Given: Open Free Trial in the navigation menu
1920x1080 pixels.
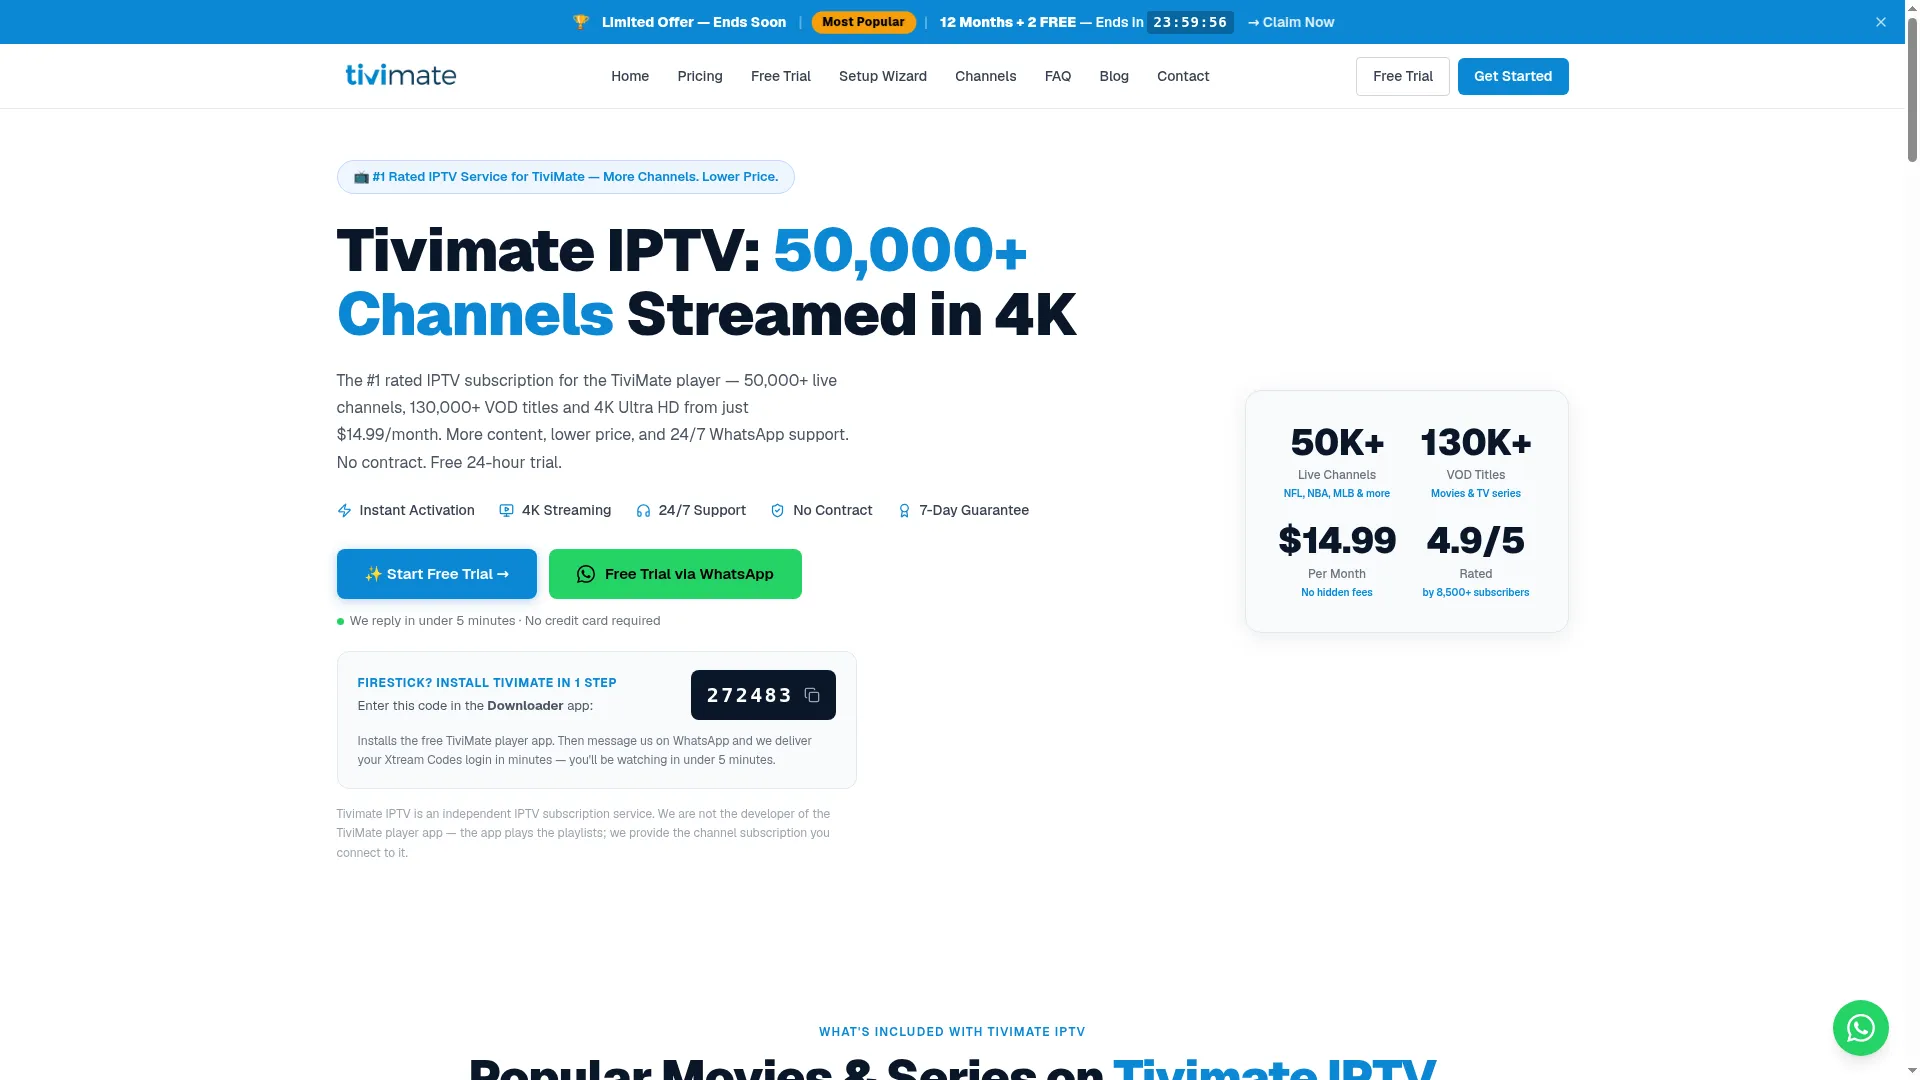Looking at the screenshot, I should tap(781, 76).
